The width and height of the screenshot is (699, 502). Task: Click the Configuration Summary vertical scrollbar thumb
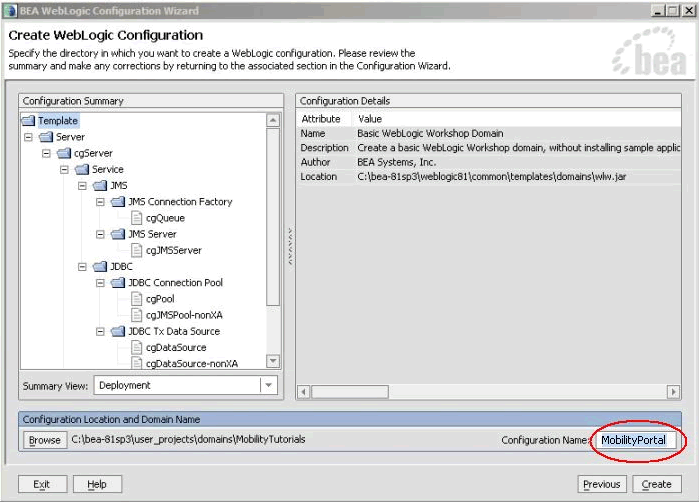[273, 217]
